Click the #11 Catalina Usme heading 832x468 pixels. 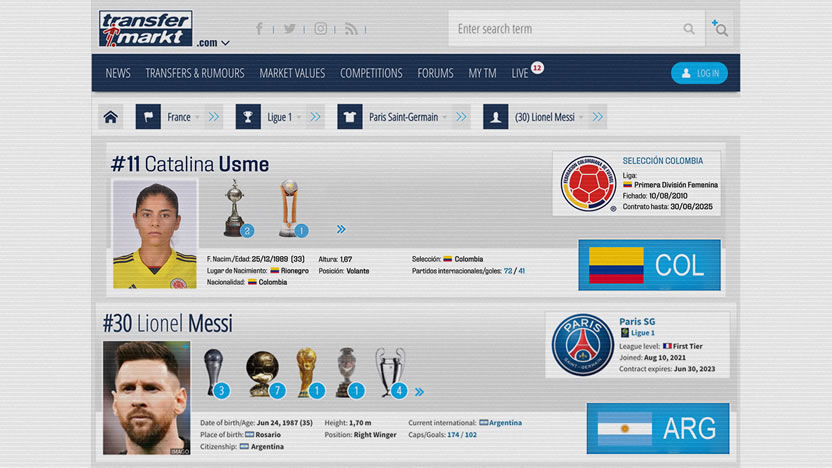[x=190, y=164]
